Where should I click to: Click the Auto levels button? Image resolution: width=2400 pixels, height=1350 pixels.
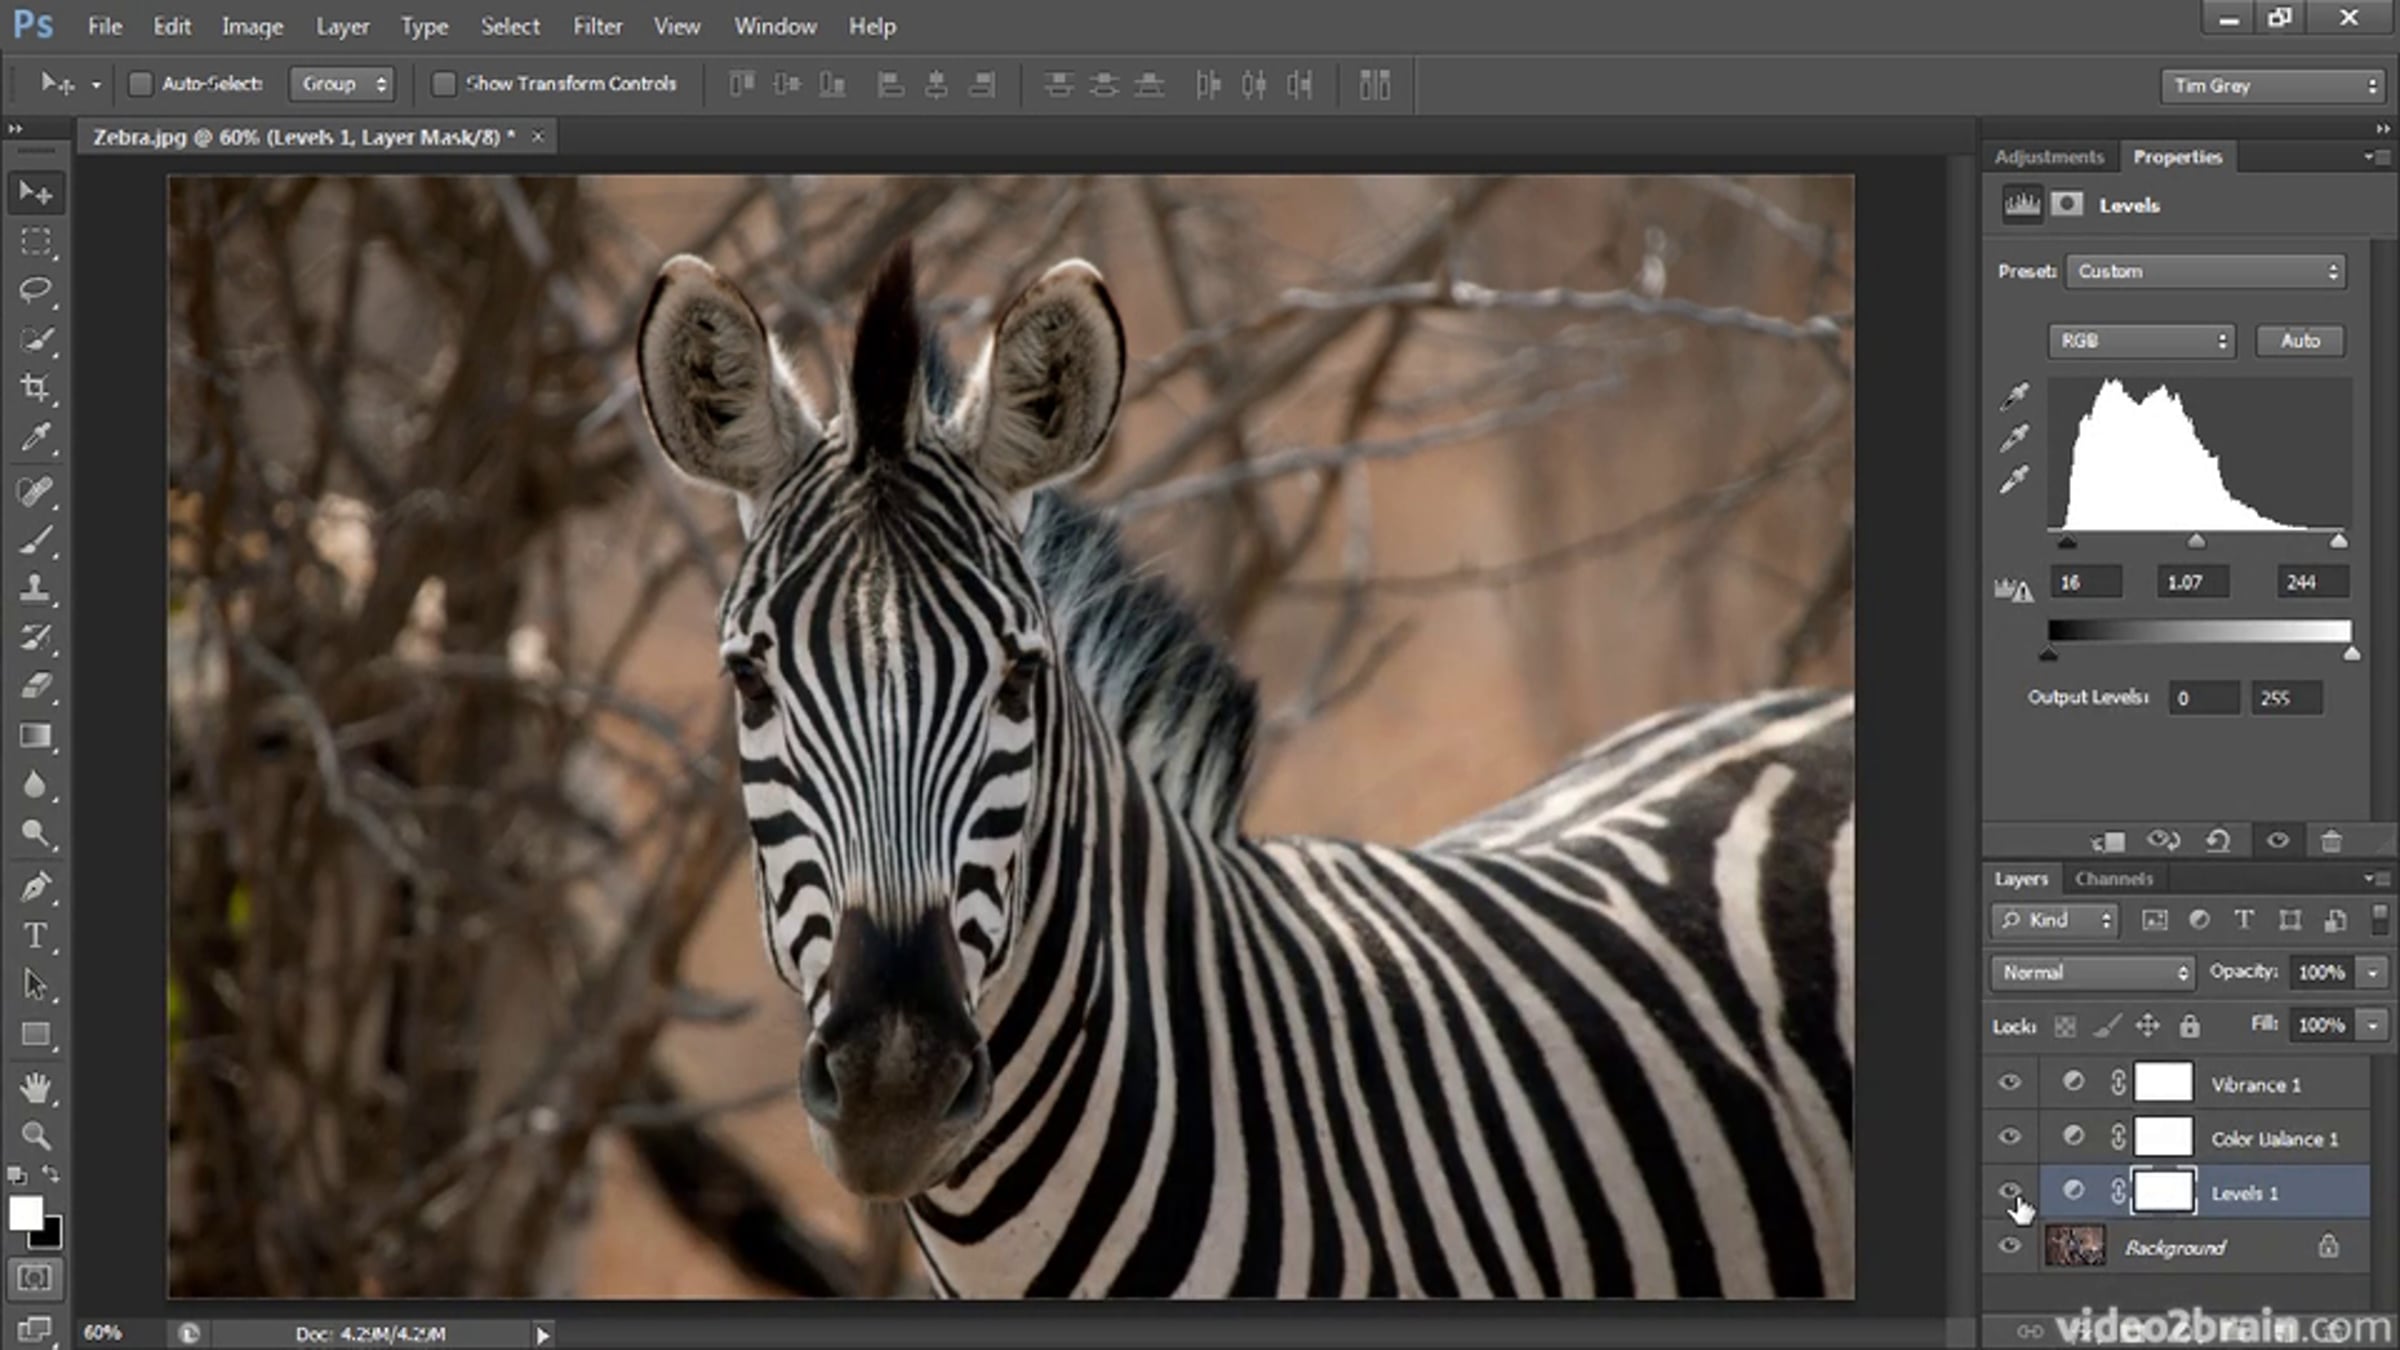click(x=2299, y=341)
